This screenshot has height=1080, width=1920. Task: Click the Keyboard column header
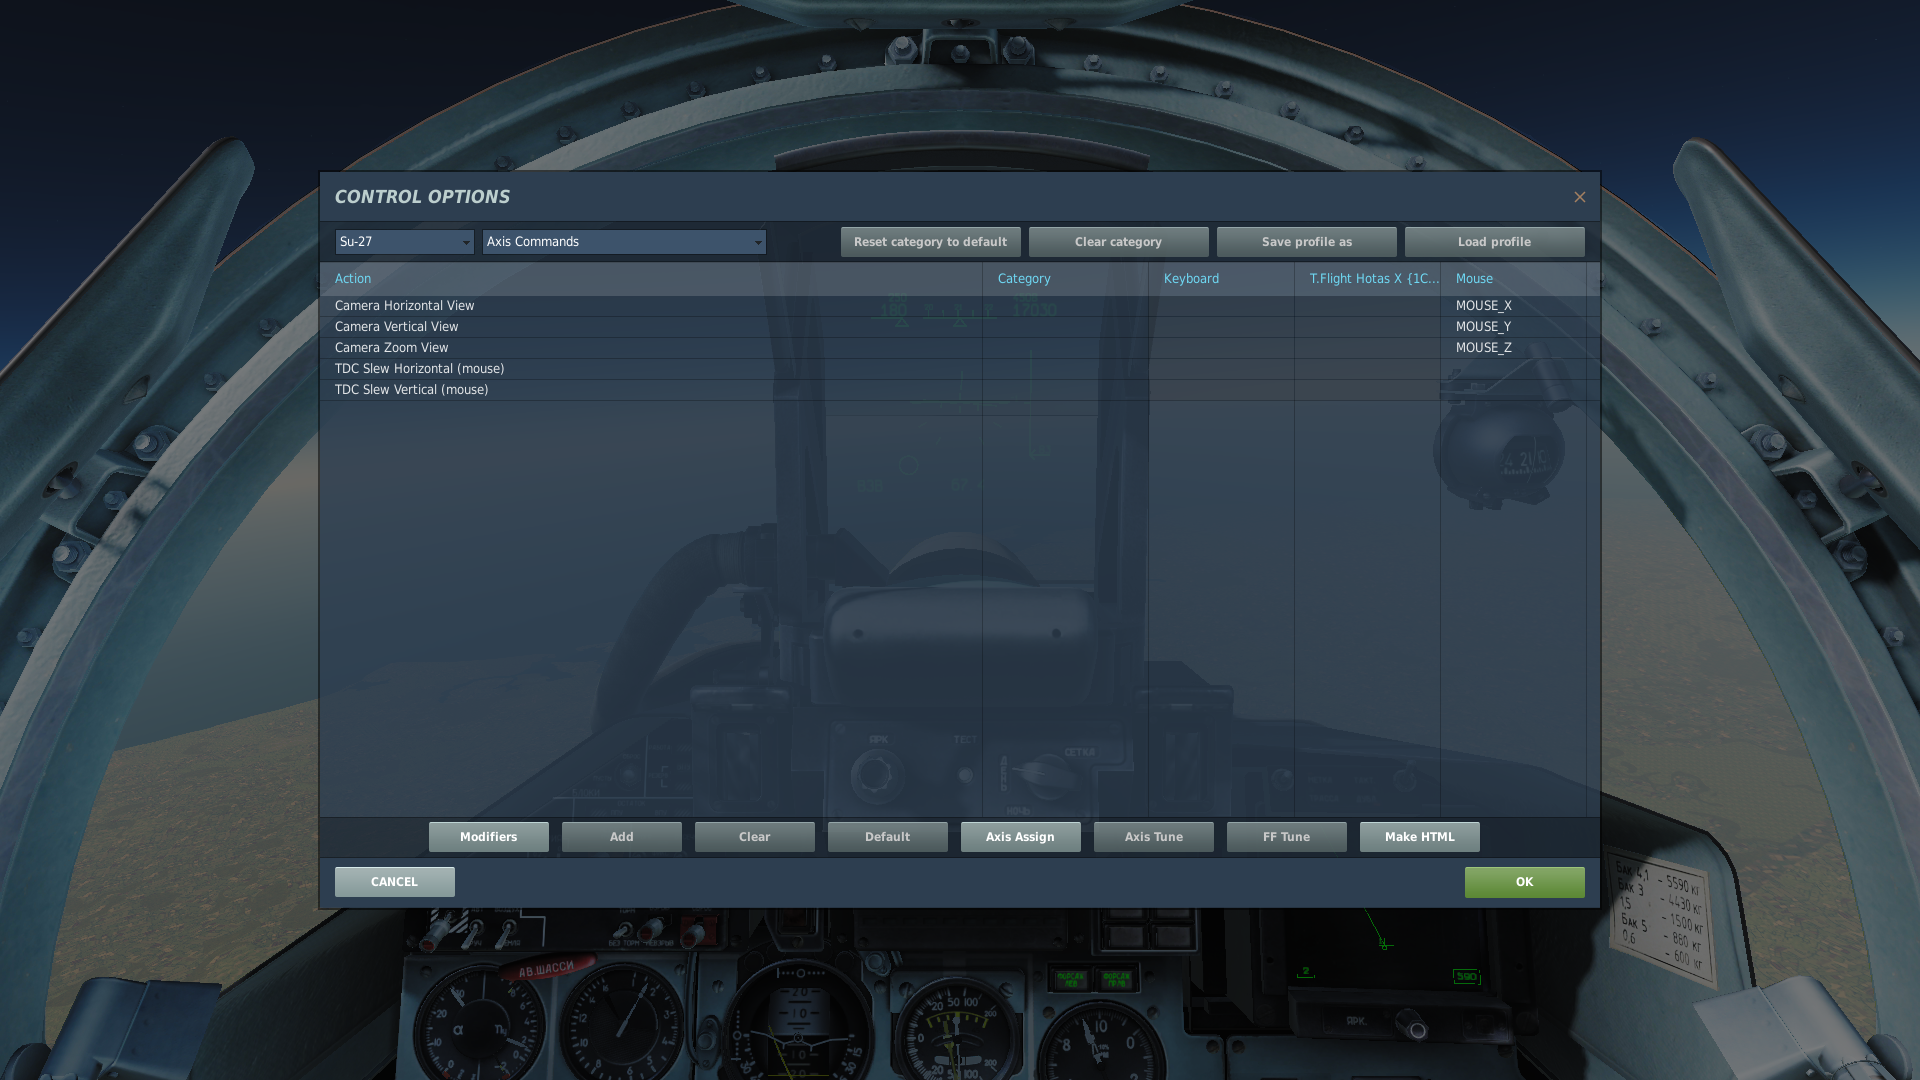1221,279
